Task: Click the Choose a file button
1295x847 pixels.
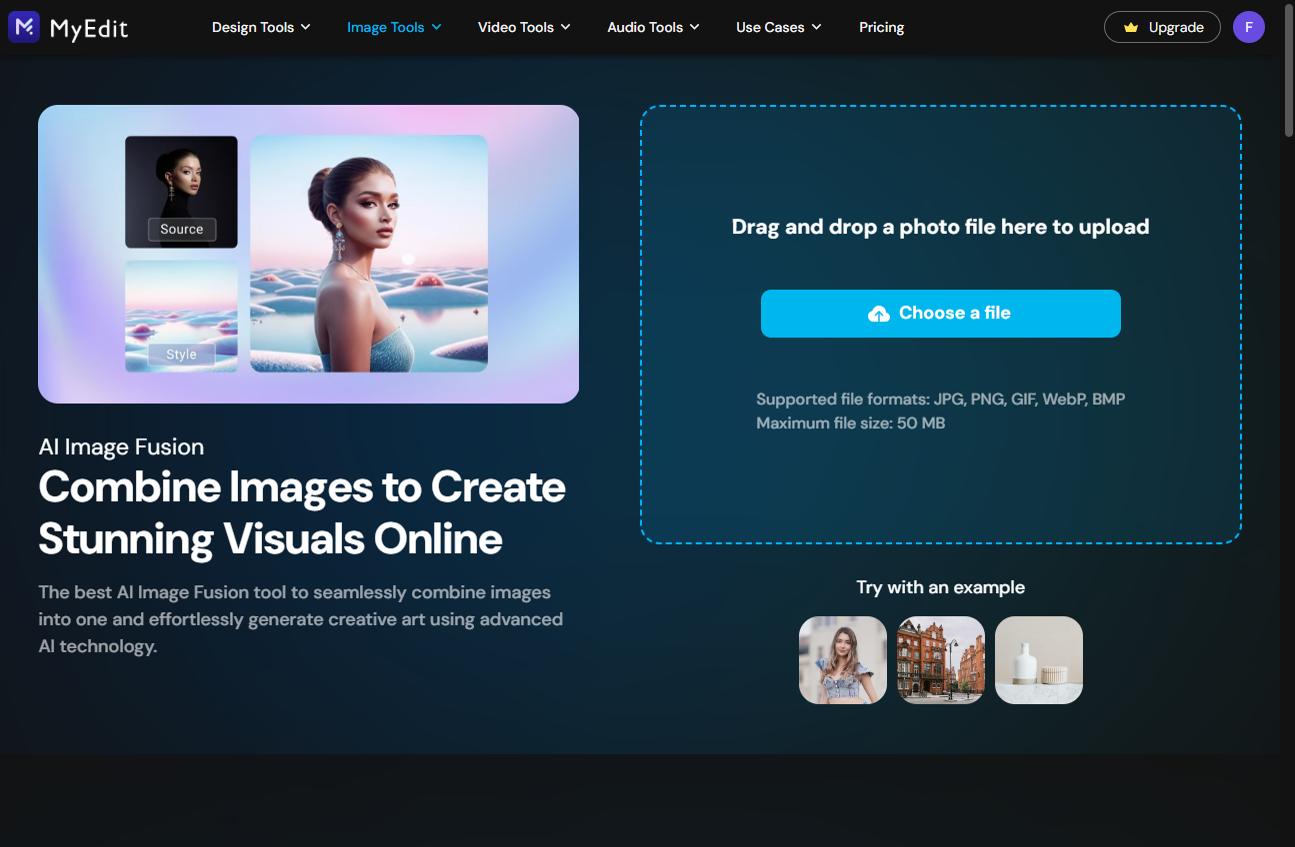Action: [x=940, y=313]
